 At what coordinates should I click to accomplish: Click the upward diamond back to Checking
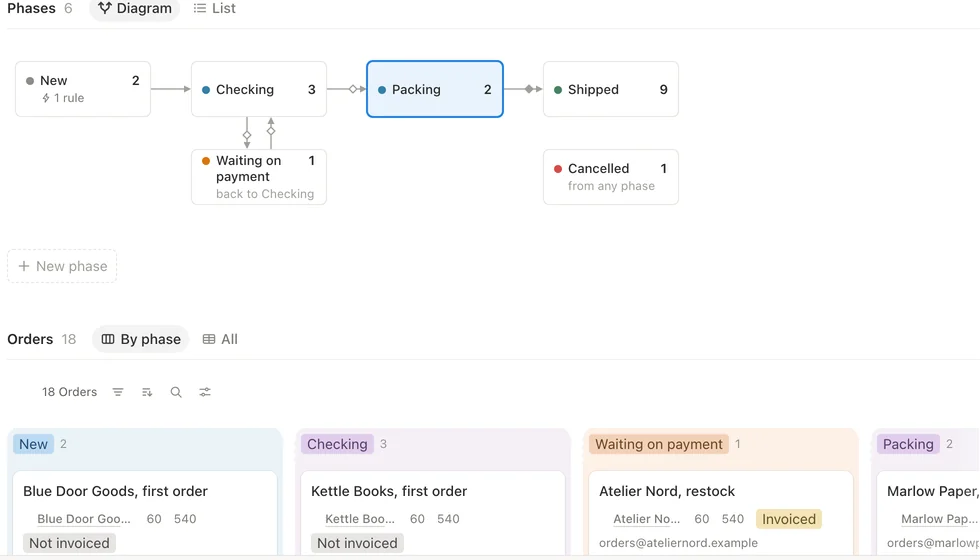point(271,131)
